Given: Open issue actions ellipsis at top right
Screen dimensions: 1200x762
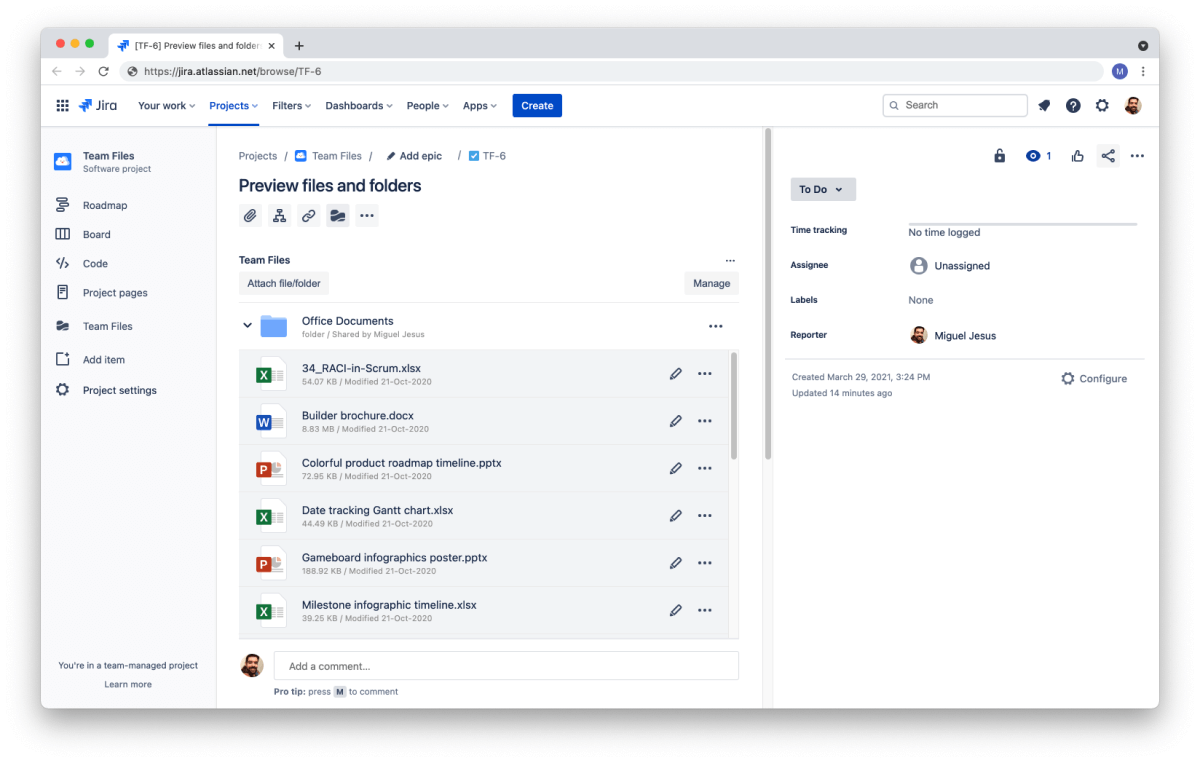Looking at the screenshot, I should [x=1137, y=156].
